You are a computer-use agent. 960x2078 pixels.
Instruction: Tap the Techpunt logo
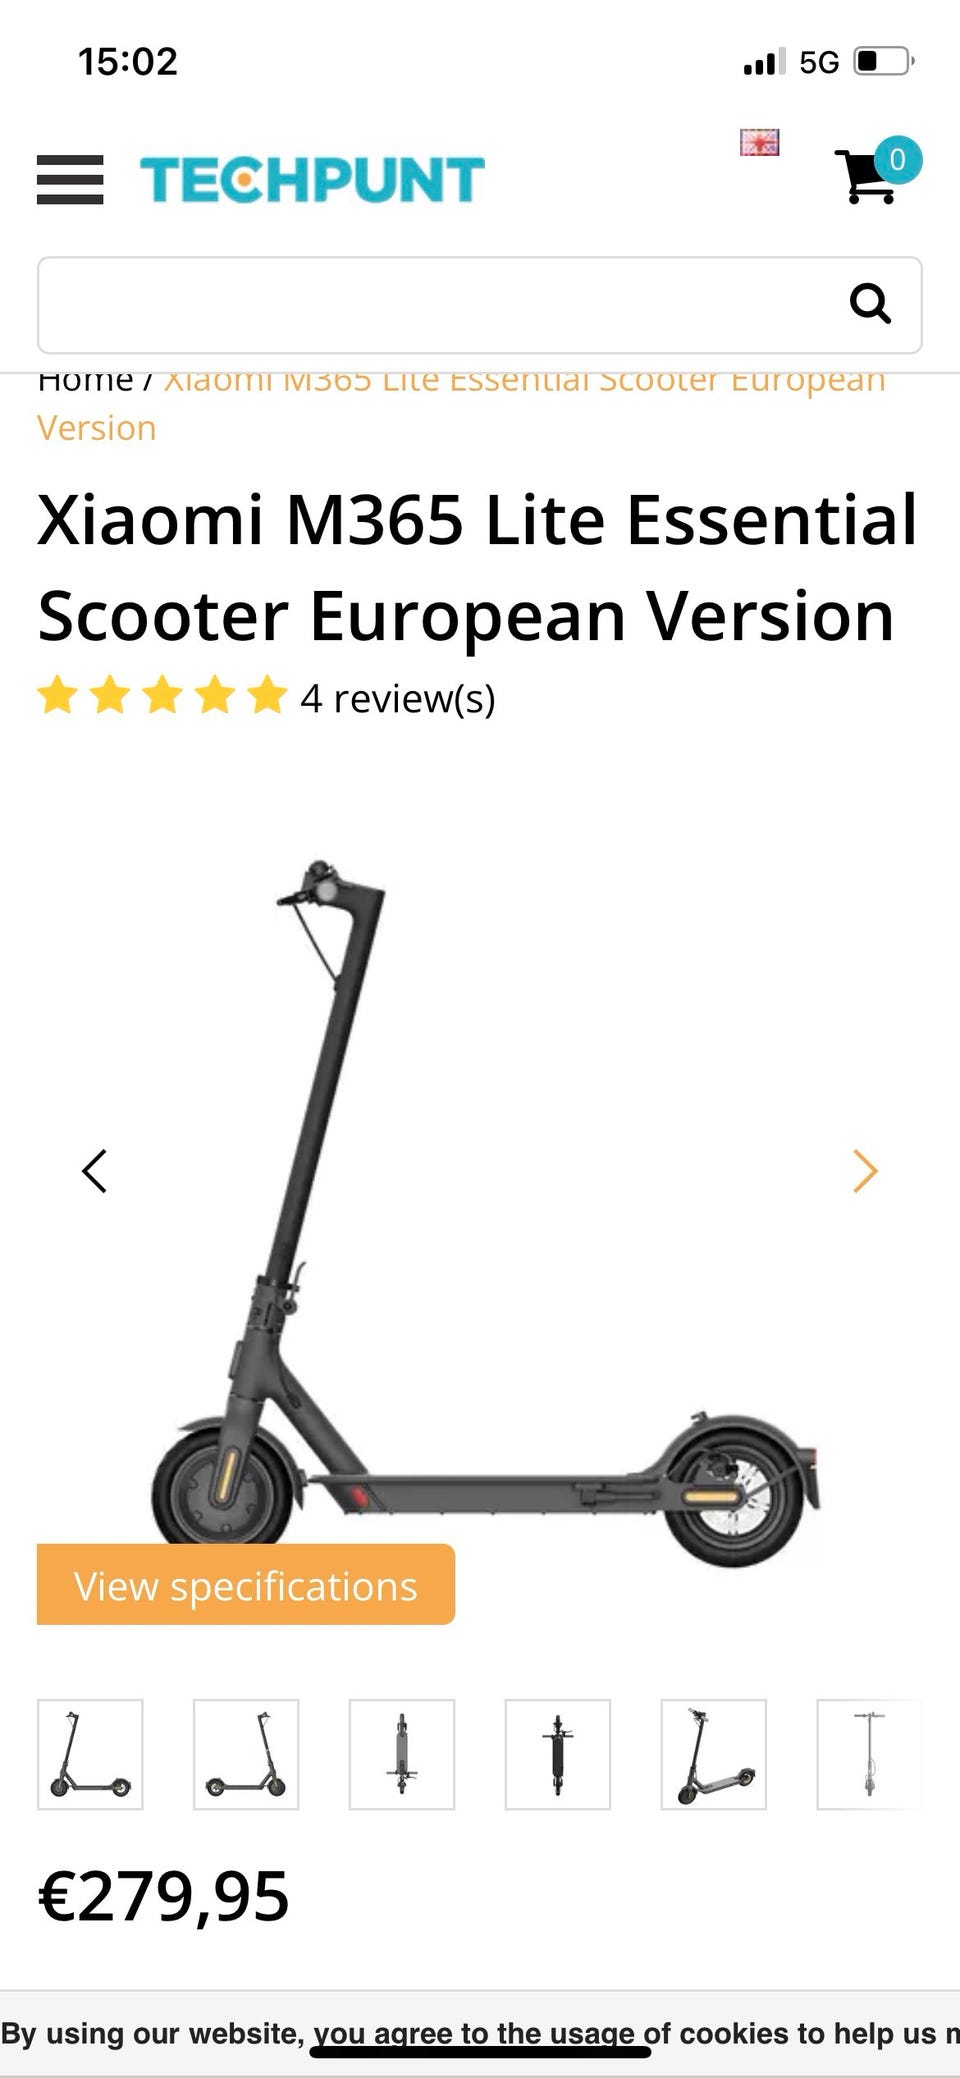312,180
